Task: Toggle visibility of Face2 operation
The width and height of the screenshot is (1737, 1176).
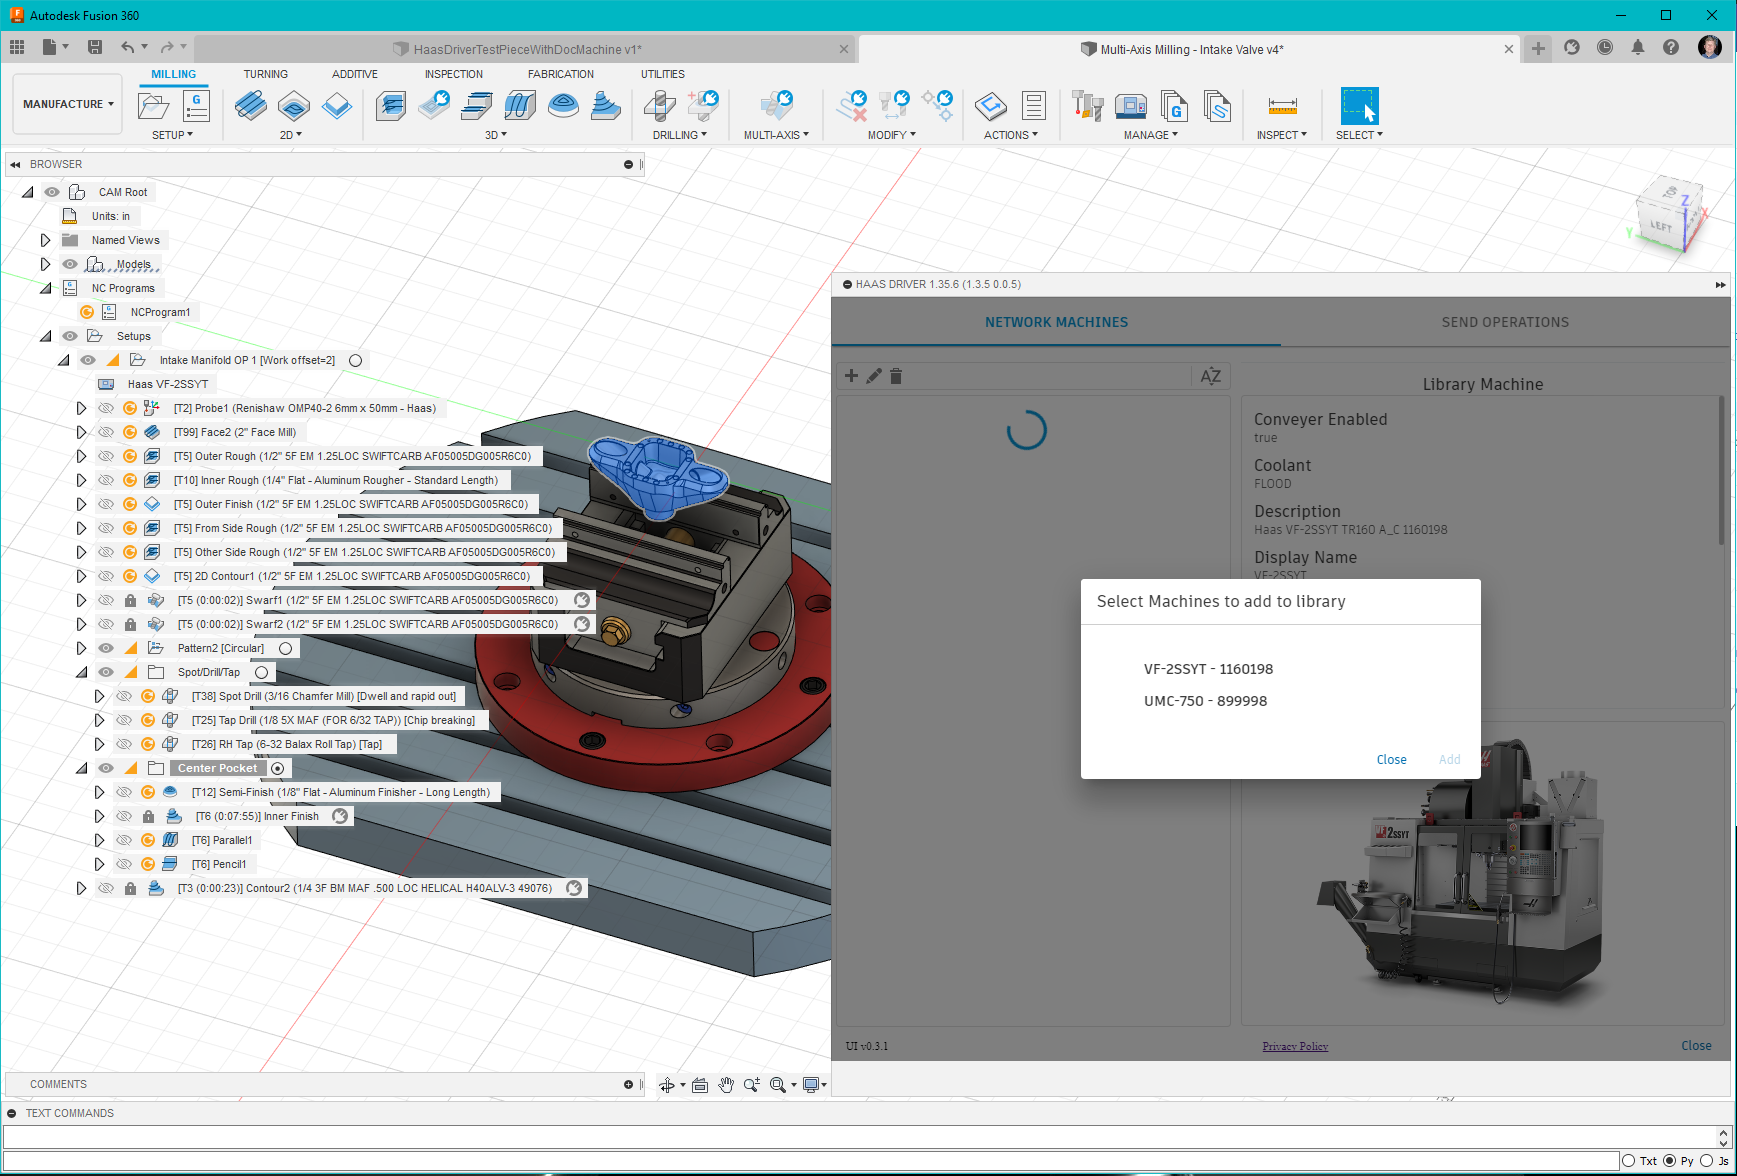Action: tap(106, 432)
